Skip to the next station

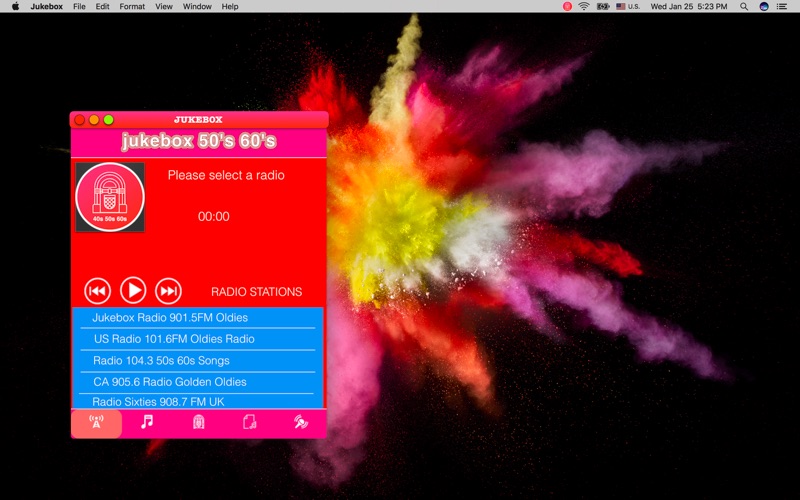click(168, 291)
